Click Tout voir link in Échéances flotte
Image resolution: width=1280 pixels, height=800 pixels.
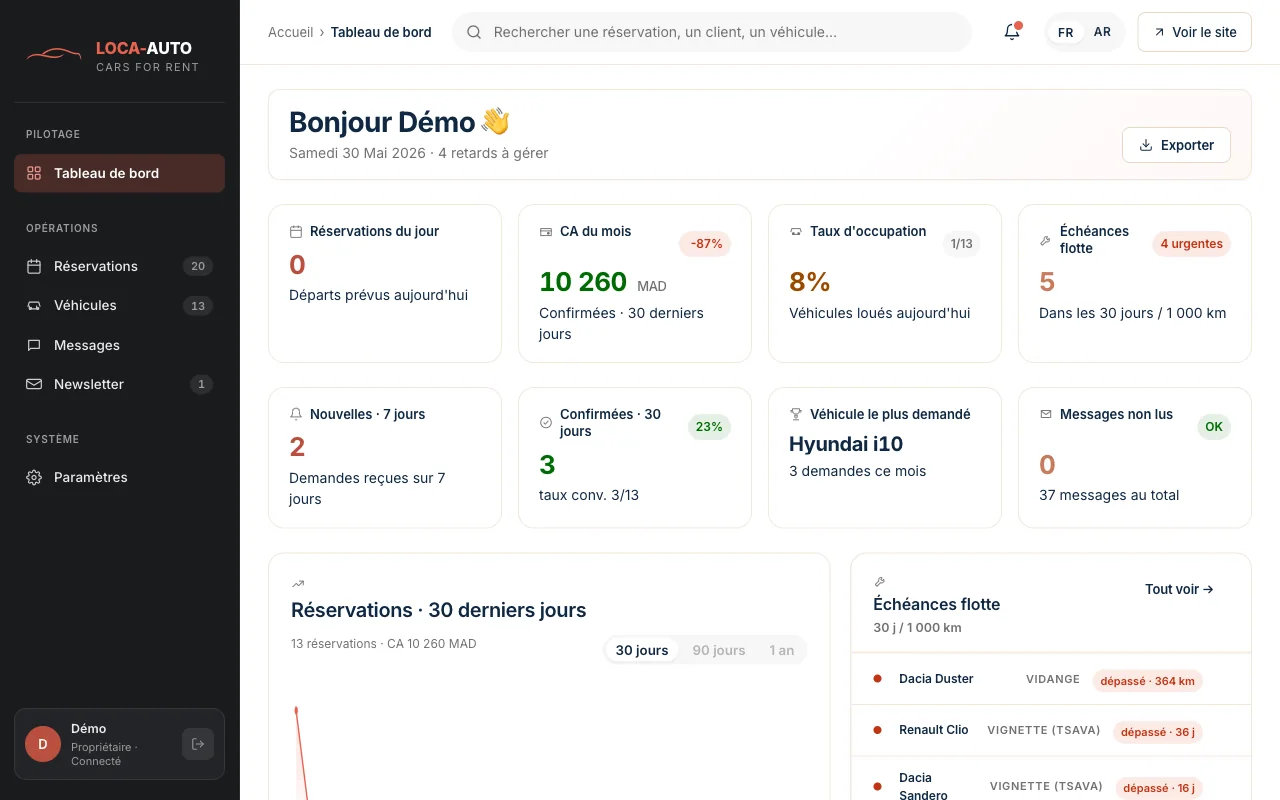1179,589
